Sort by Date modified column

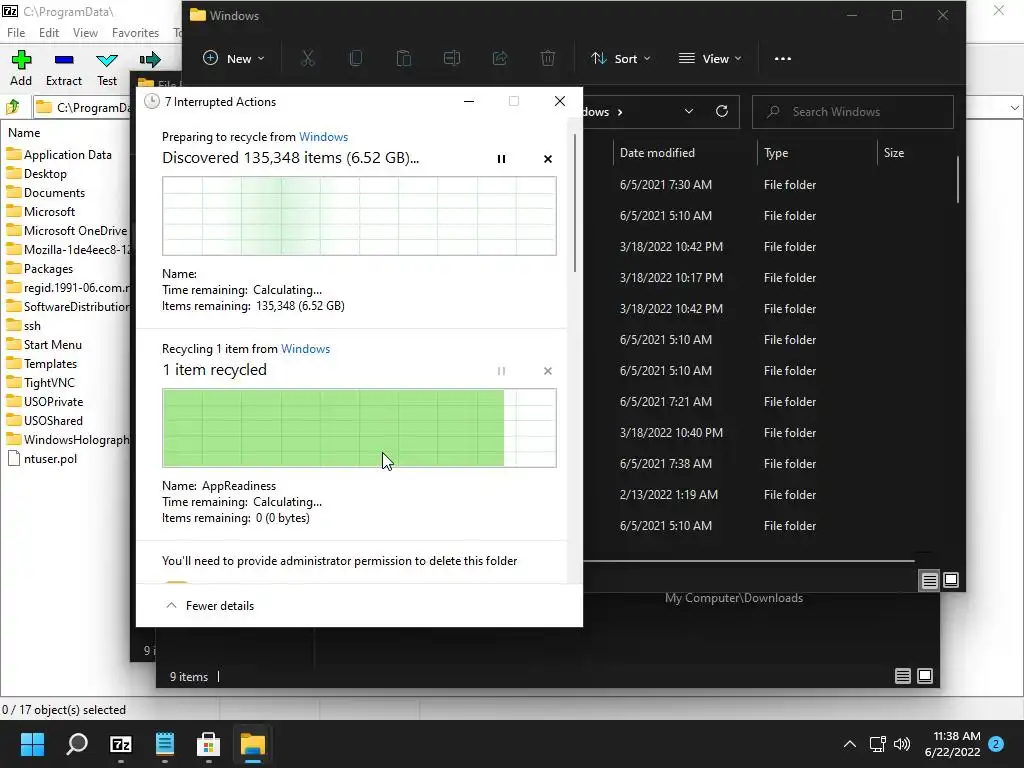click(657, 153)
